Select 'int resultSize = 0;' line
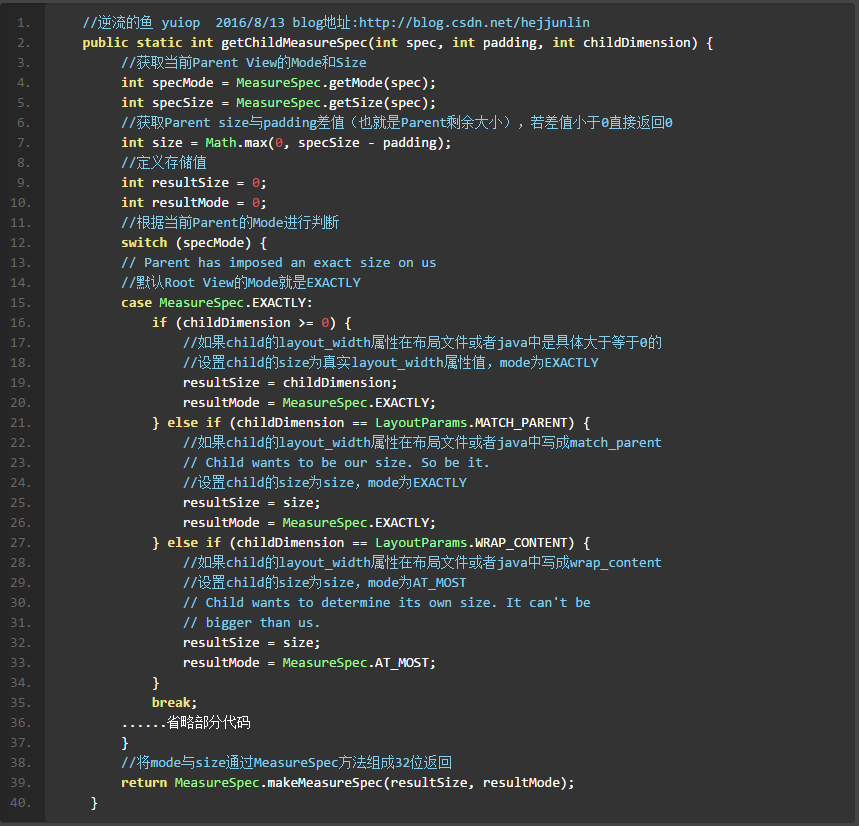This screenshot has width=859, height=826. (x=194, y=182)
